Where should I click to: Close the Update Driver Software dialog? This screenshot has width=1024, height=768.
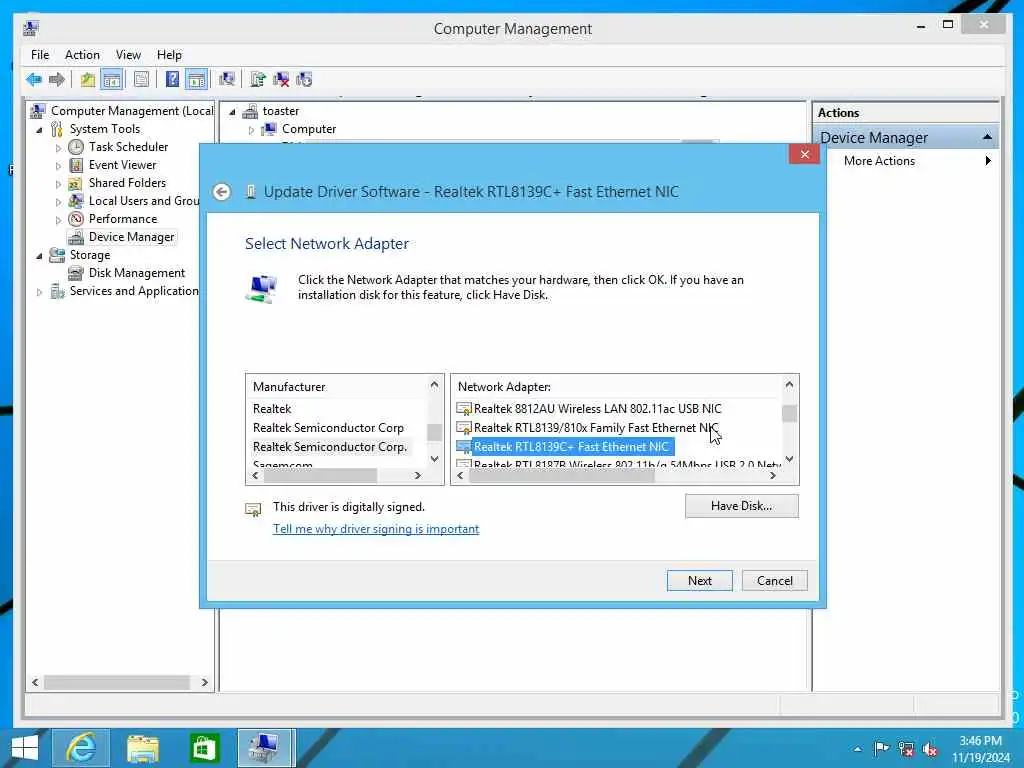(804, 154)
